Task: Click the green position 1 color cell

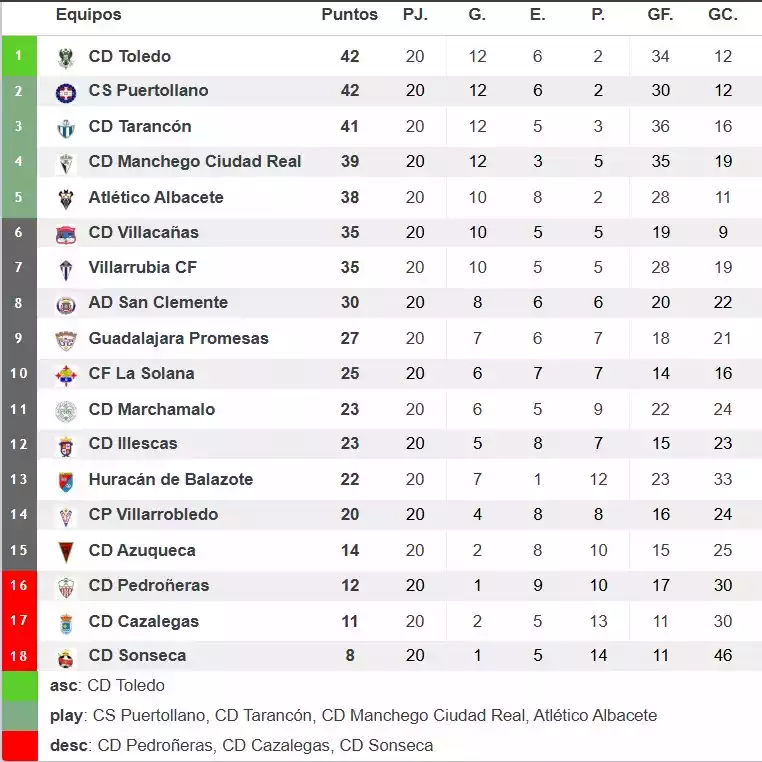Action: click(x=18, y=57)
